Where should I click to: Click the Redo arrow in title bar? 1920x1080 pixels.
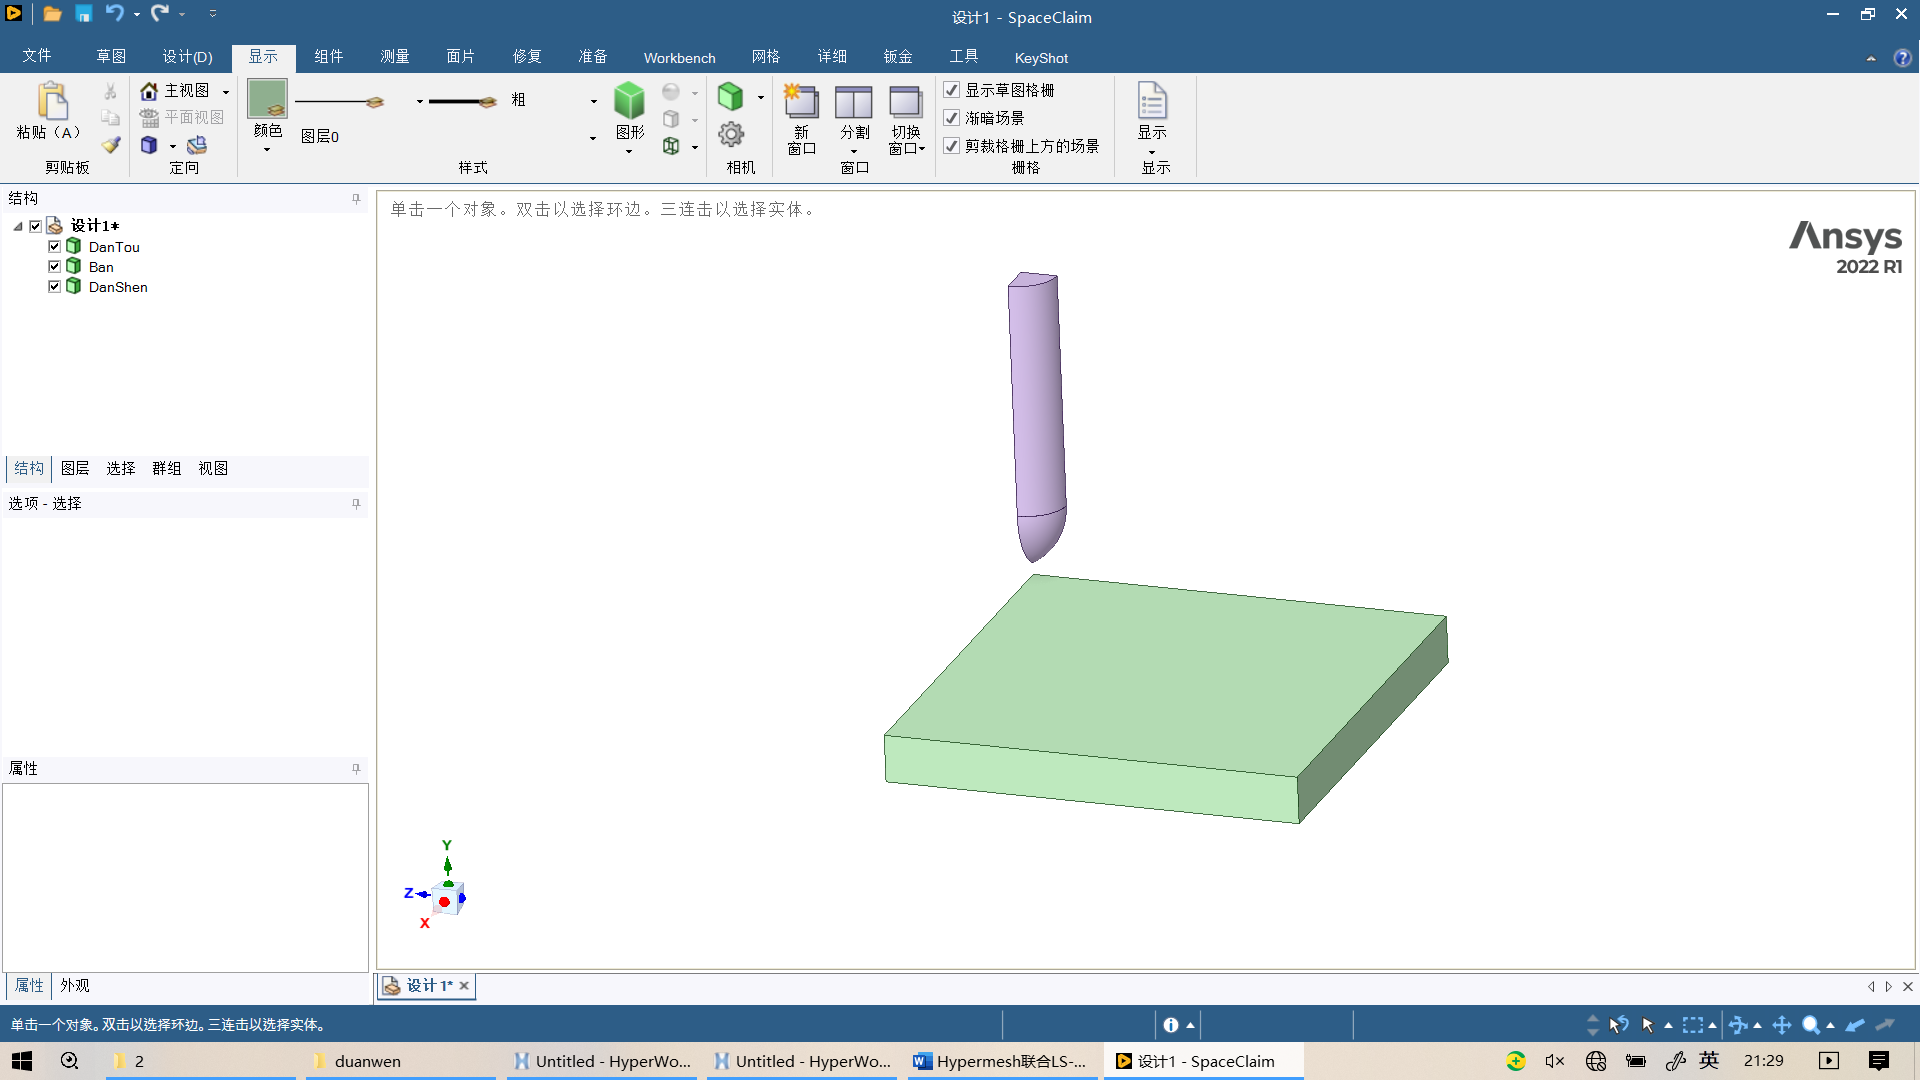pos(160,13)
